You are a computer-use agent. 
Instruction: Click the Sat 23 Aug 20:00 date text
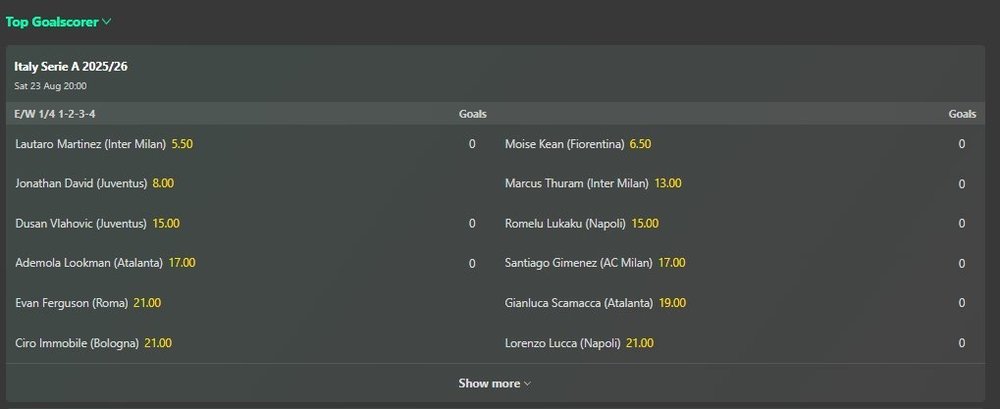click(50, 86)
